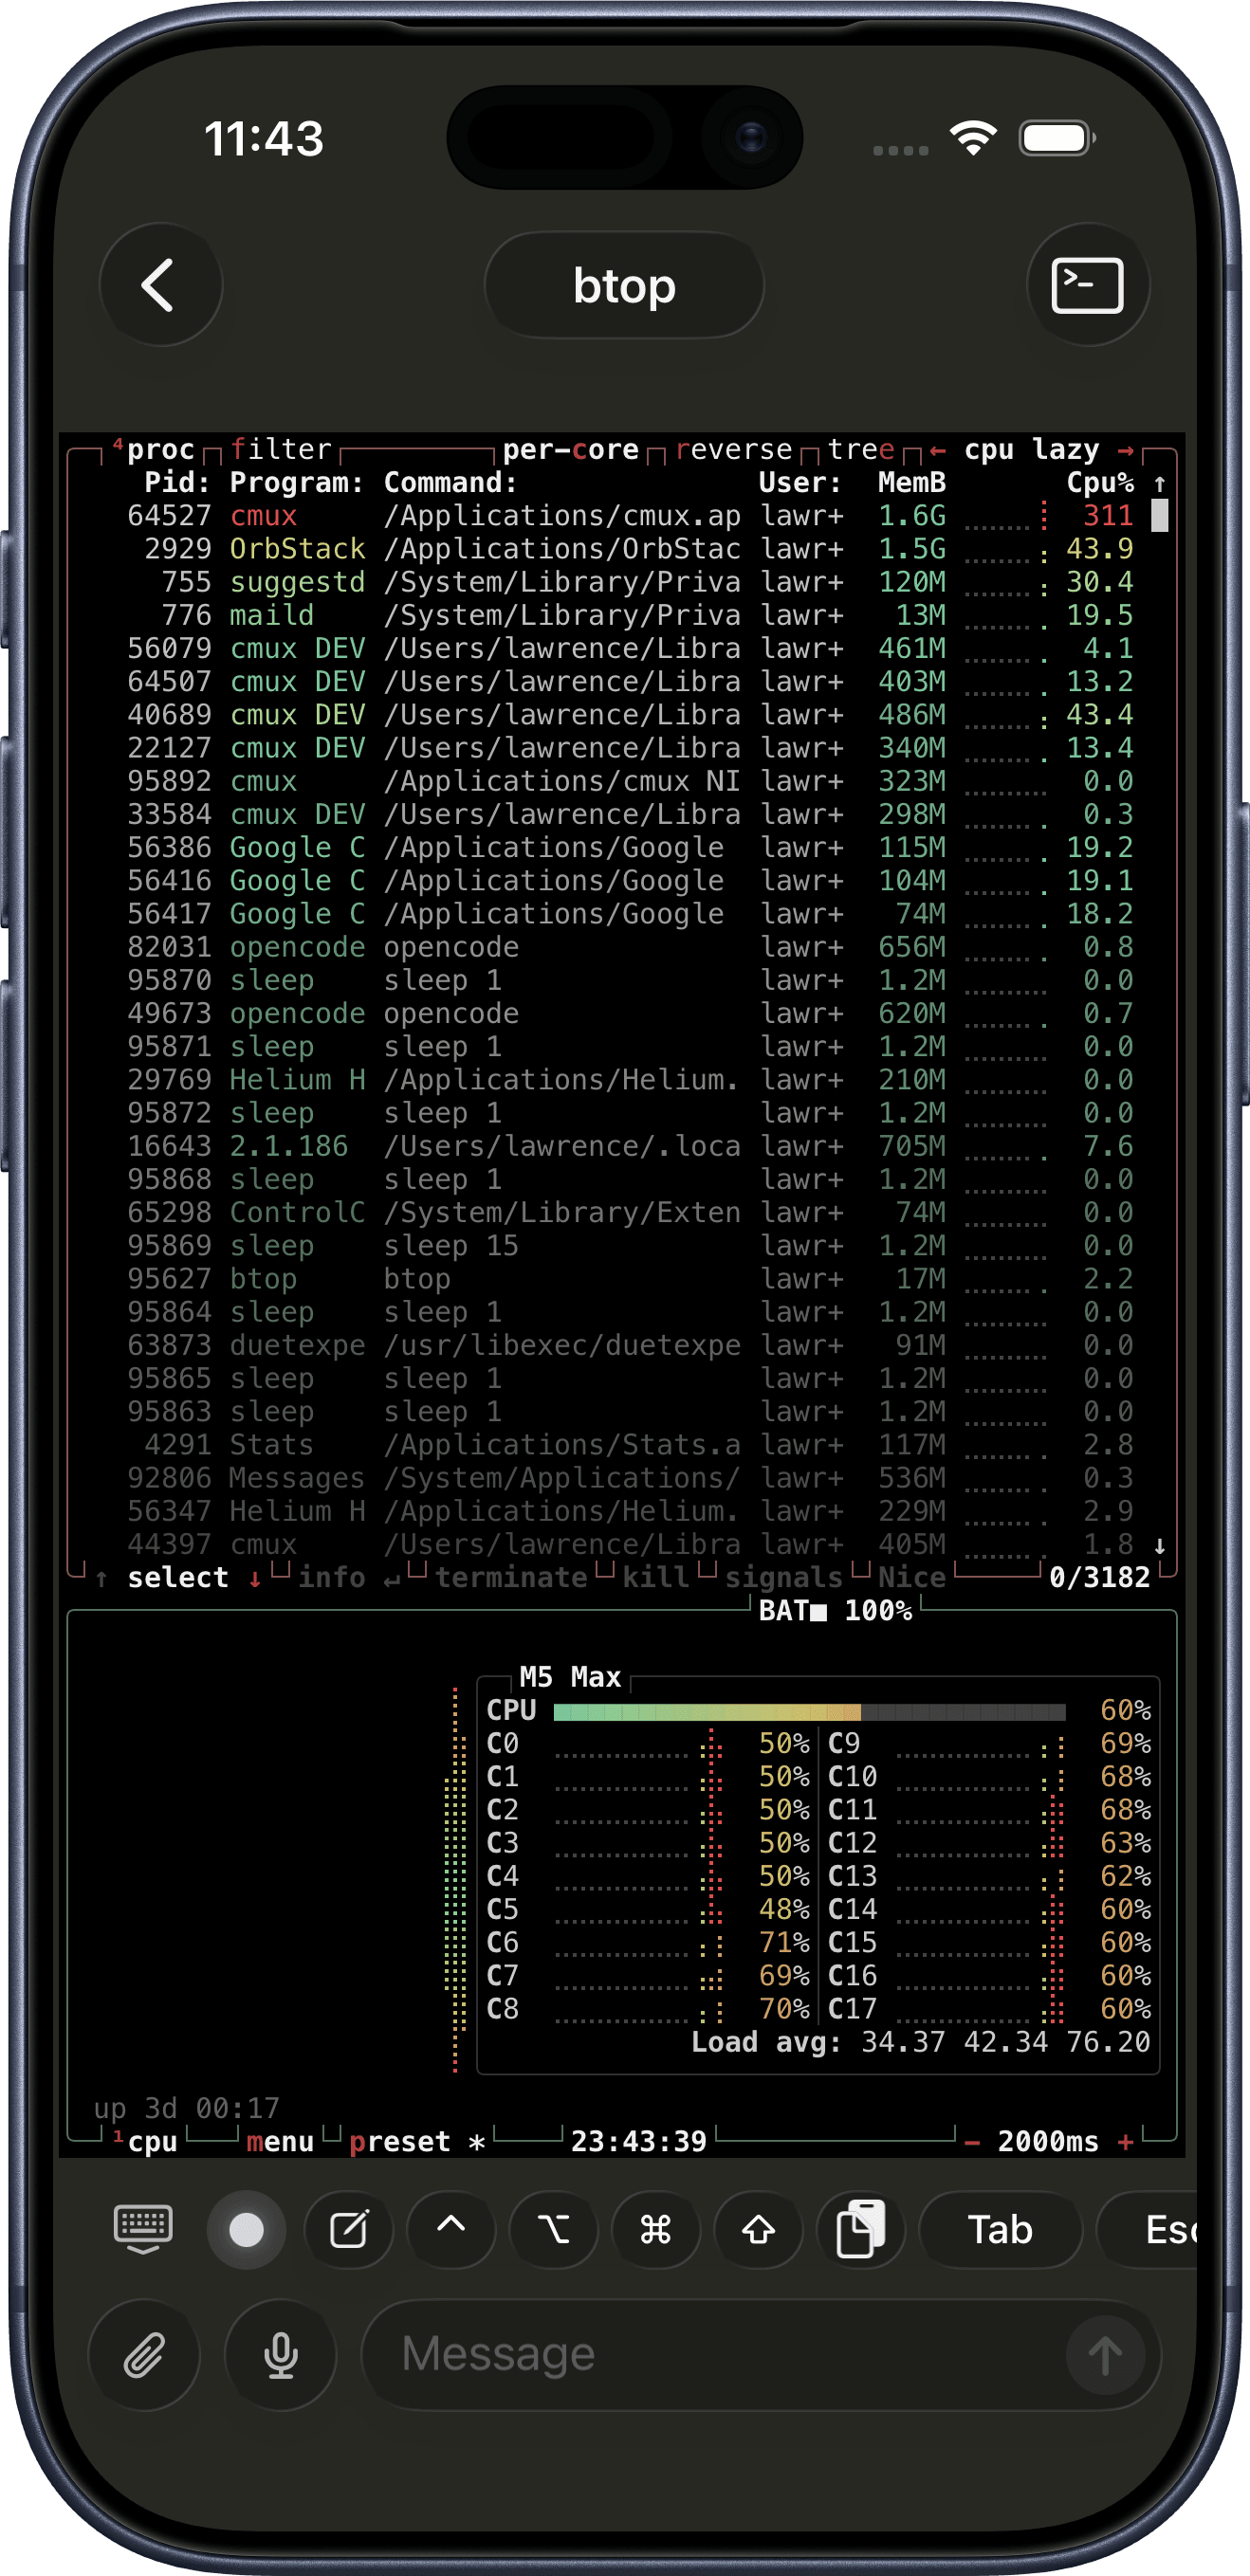Tap the send arrow button
1250x2576 pixels.
(x=1105, y=2356)
